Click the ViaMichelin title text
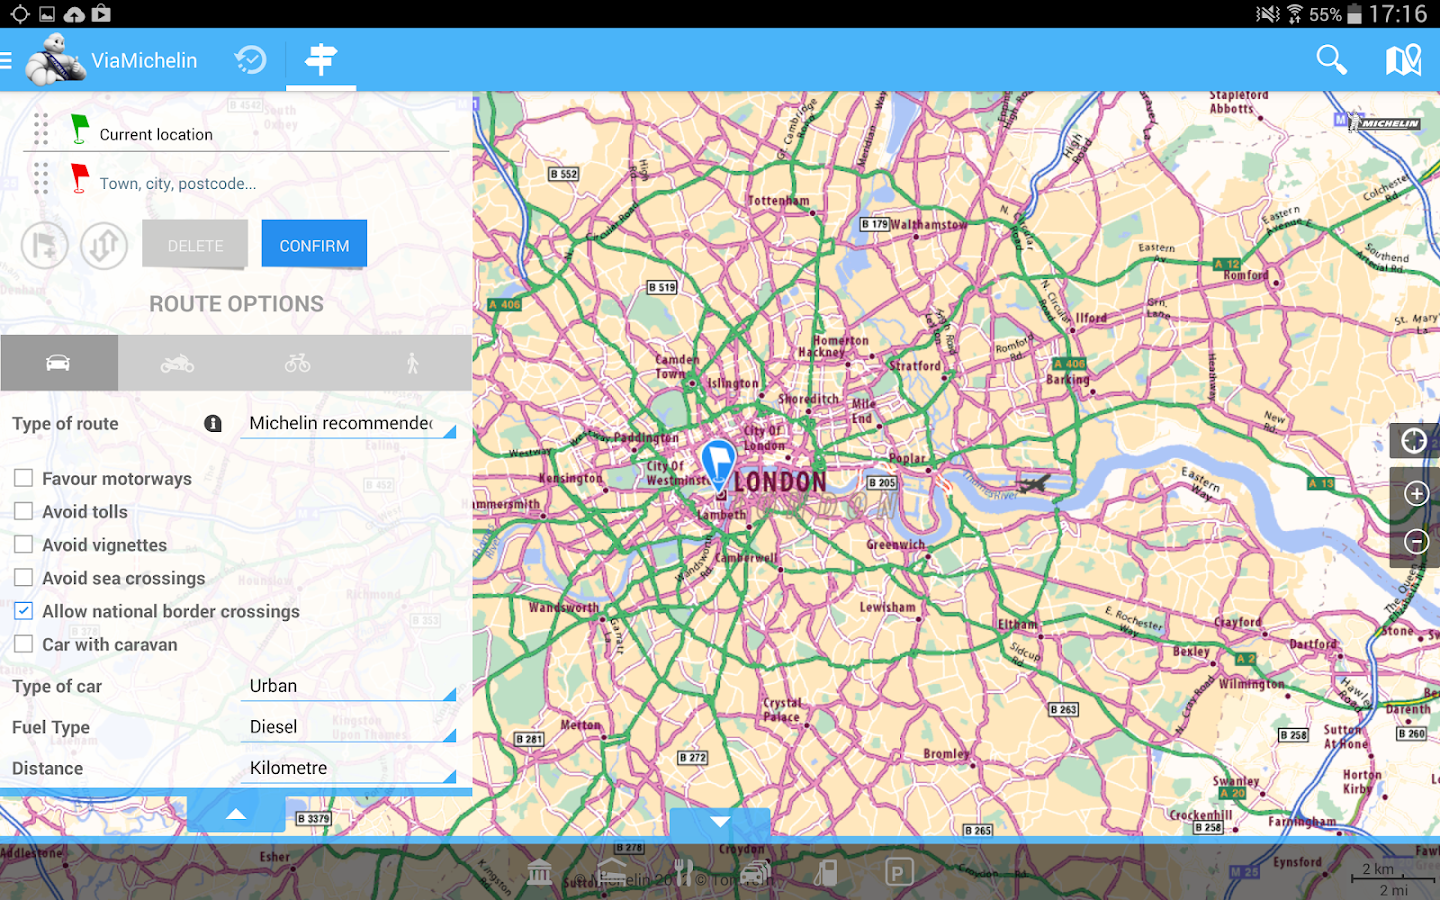Viewport: 1440px width, 900px height. pos(144,61)
